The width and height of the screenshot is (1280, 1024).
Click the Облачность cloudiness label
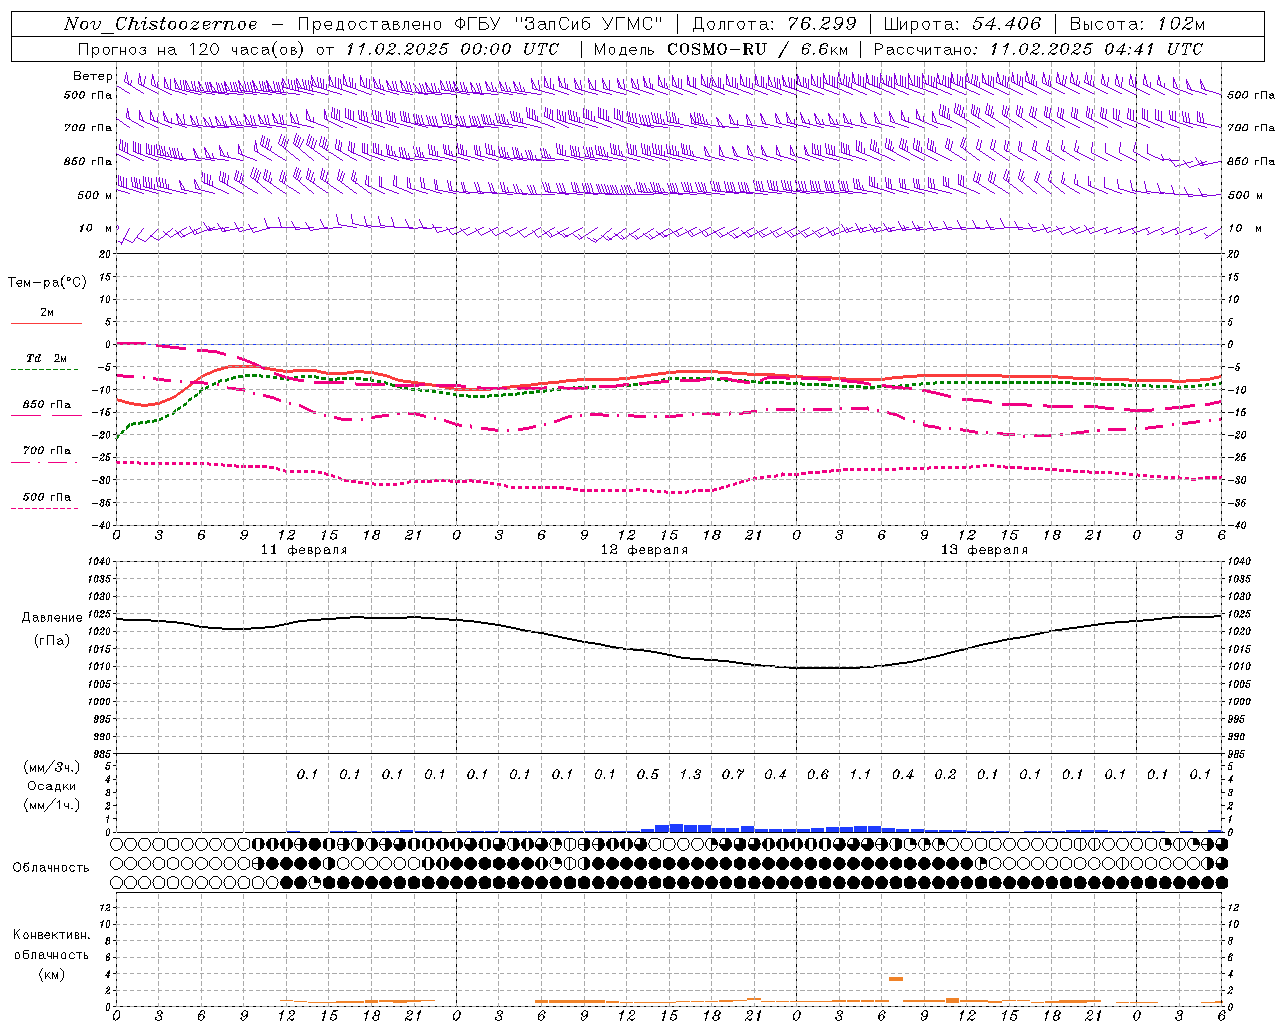(x=51, y=867)
